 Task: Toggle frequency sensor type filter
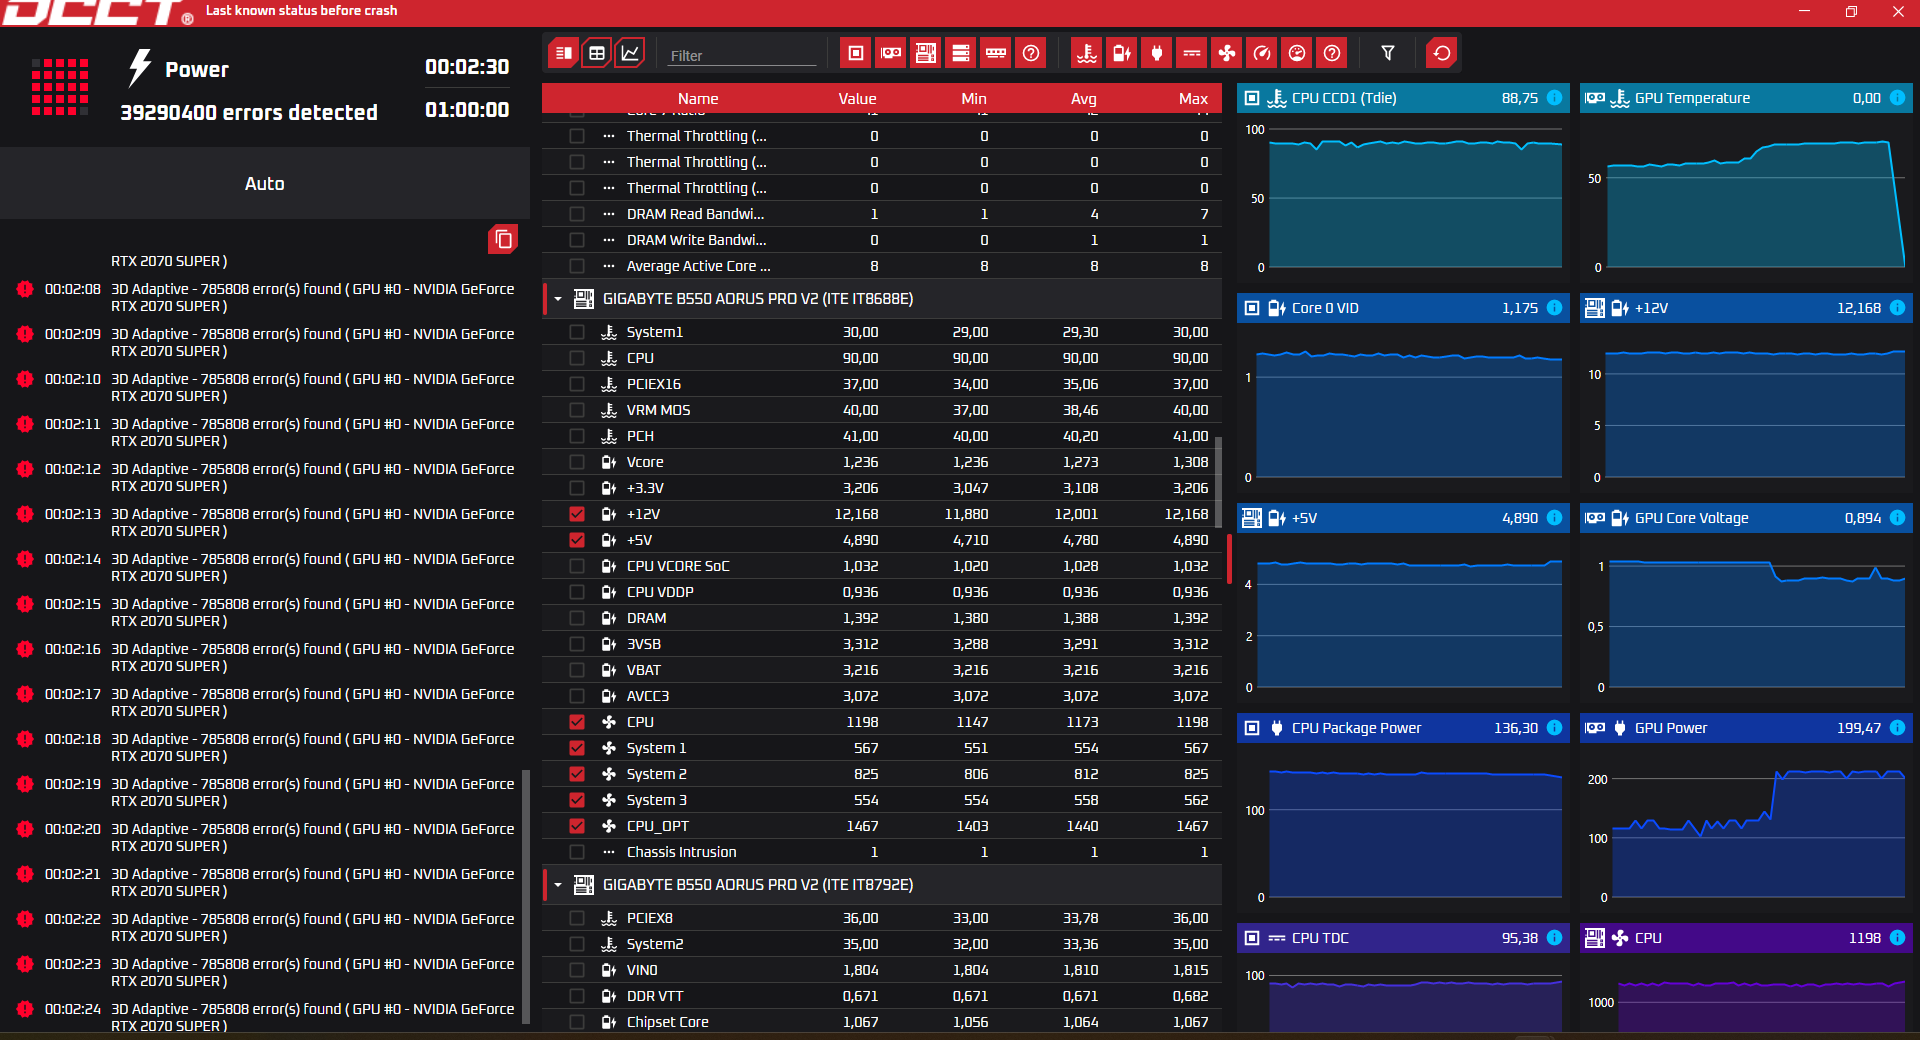pos(1262,53)
